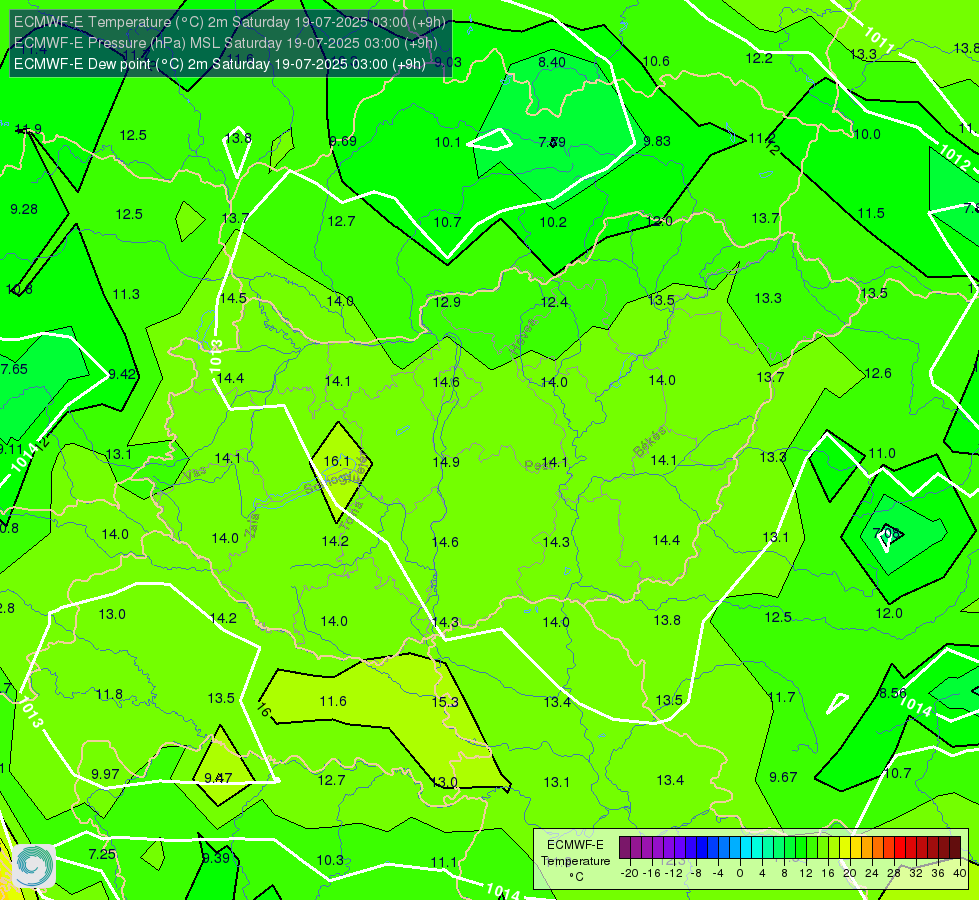Image resolution: width=979 pixels, height=900 pixels.
Task: Click the Békés county label
Action: pos(650,442)
